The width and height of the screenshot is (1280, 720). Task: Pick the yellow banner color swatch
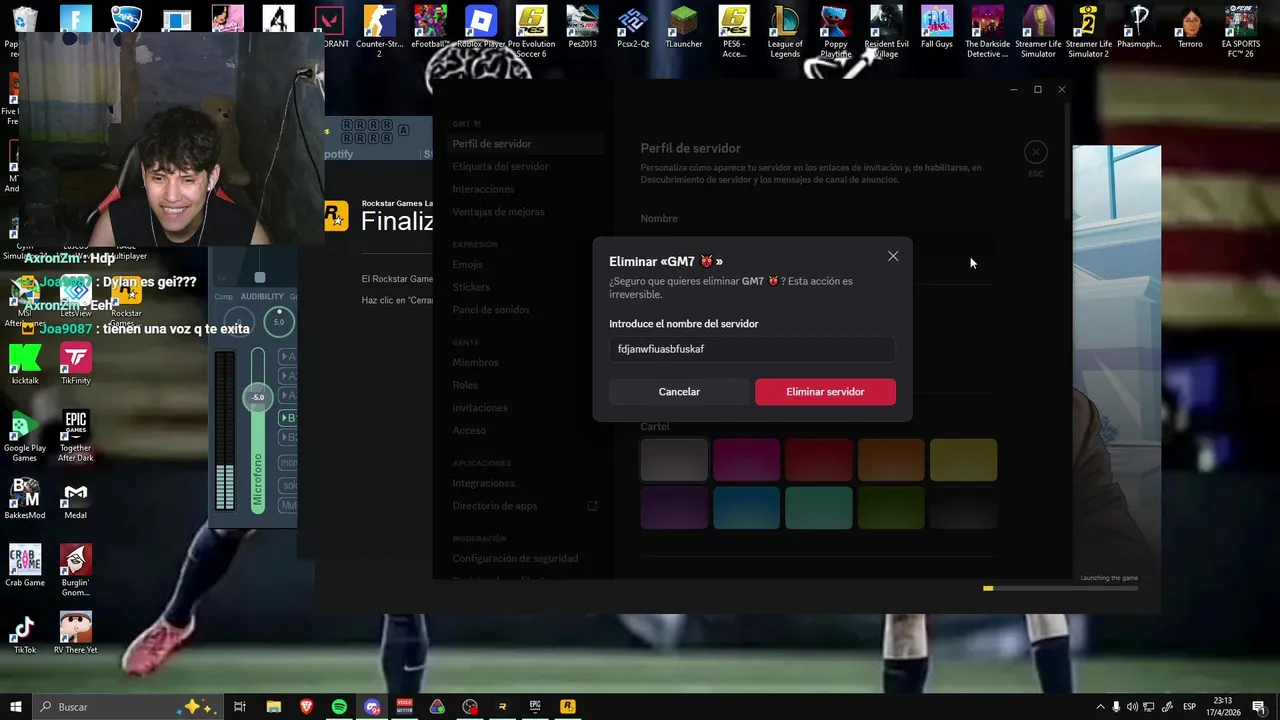(963, 460)
